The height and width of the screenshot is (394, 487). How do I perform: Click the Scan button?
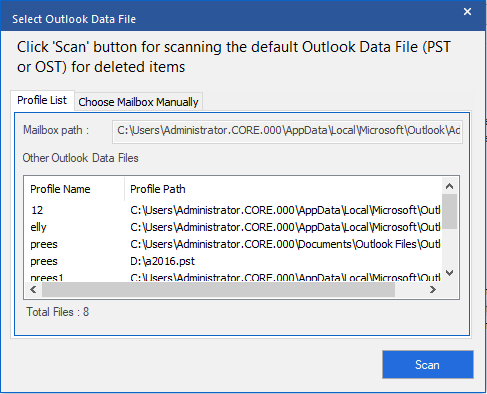[428, 364]
